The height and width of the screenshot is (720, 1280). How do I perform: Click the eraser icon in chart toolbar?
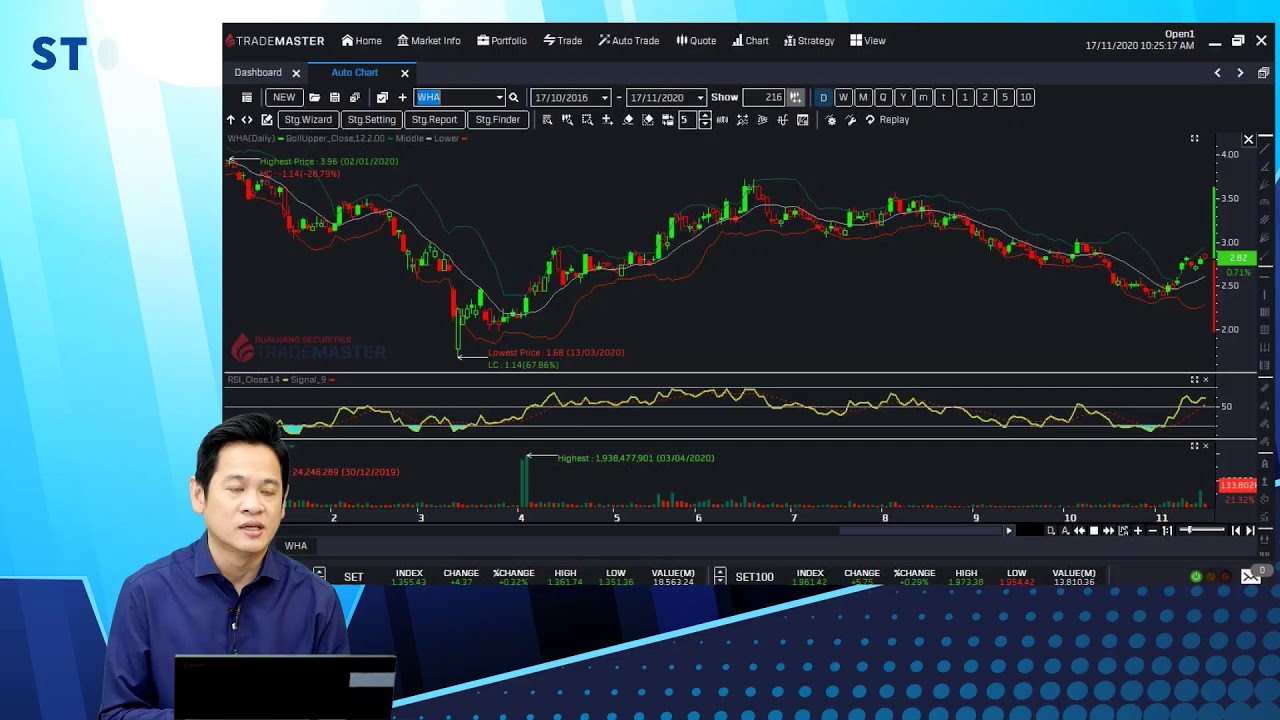[628, 119]
